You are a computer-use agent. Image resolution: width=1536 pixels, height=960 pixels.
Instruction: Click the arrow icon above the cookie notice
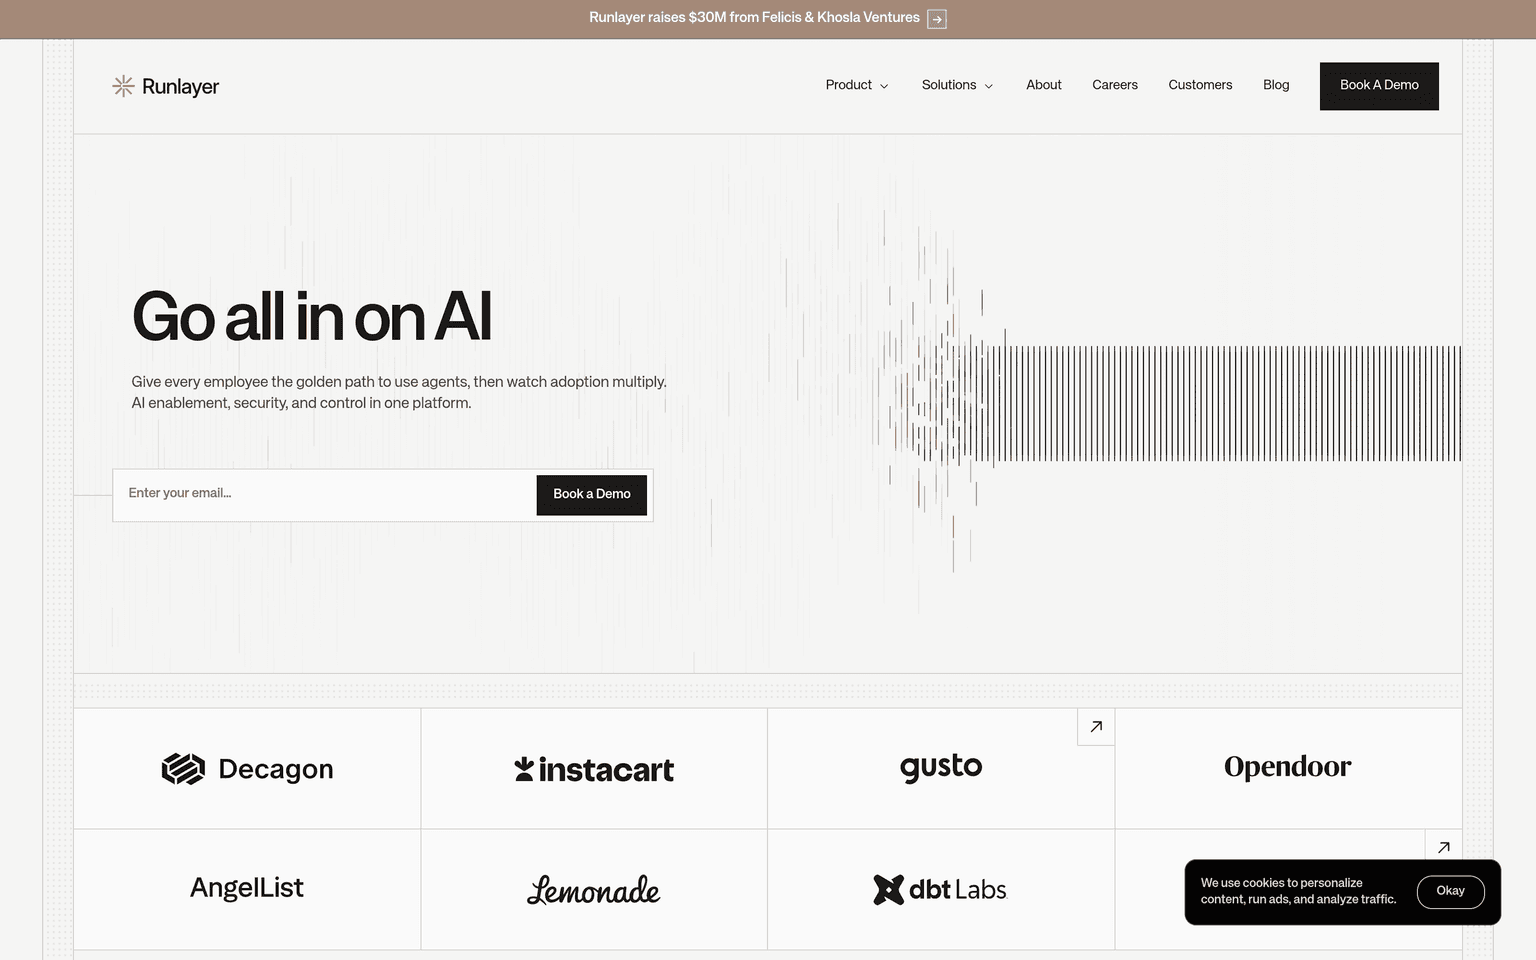[x=1443, y=847]
